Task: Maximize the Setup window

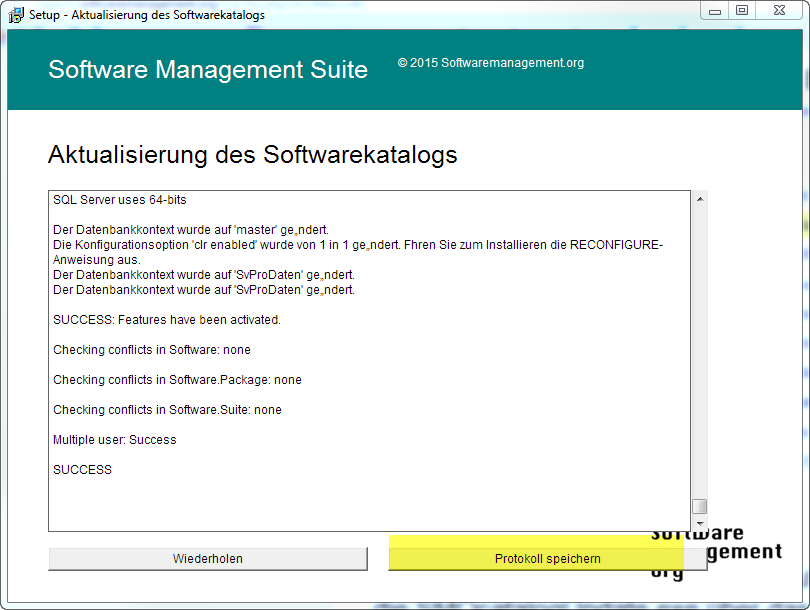Action: [x=741, y=11]
